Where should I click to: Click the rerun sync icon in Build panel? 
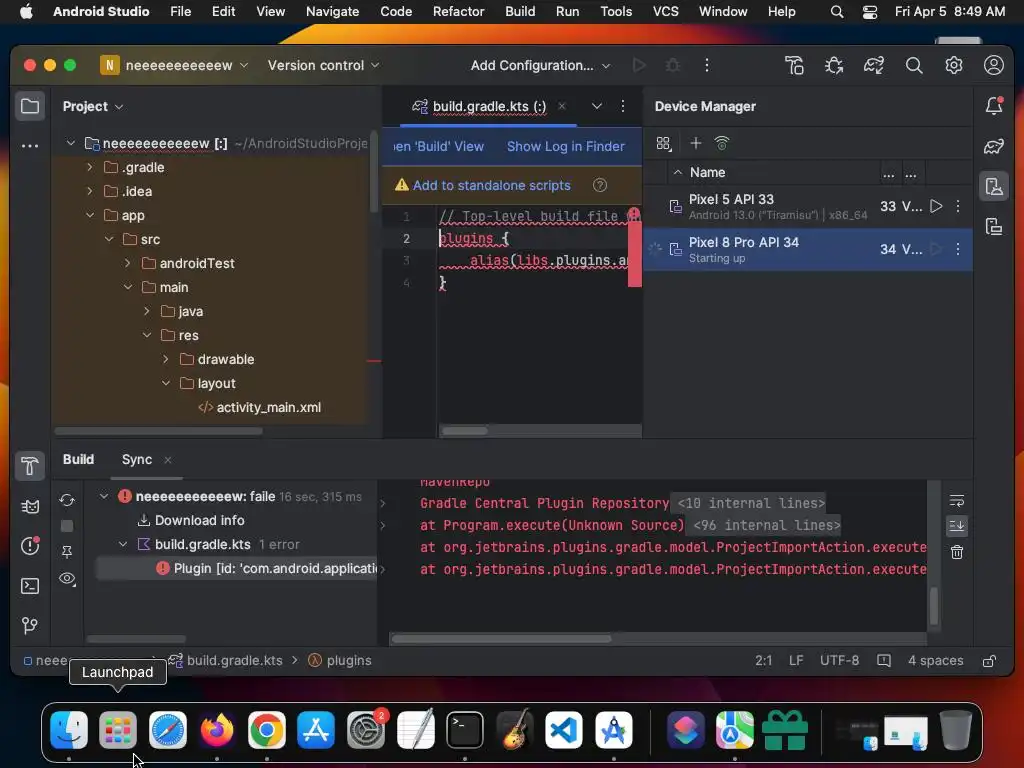click(67, 500)
